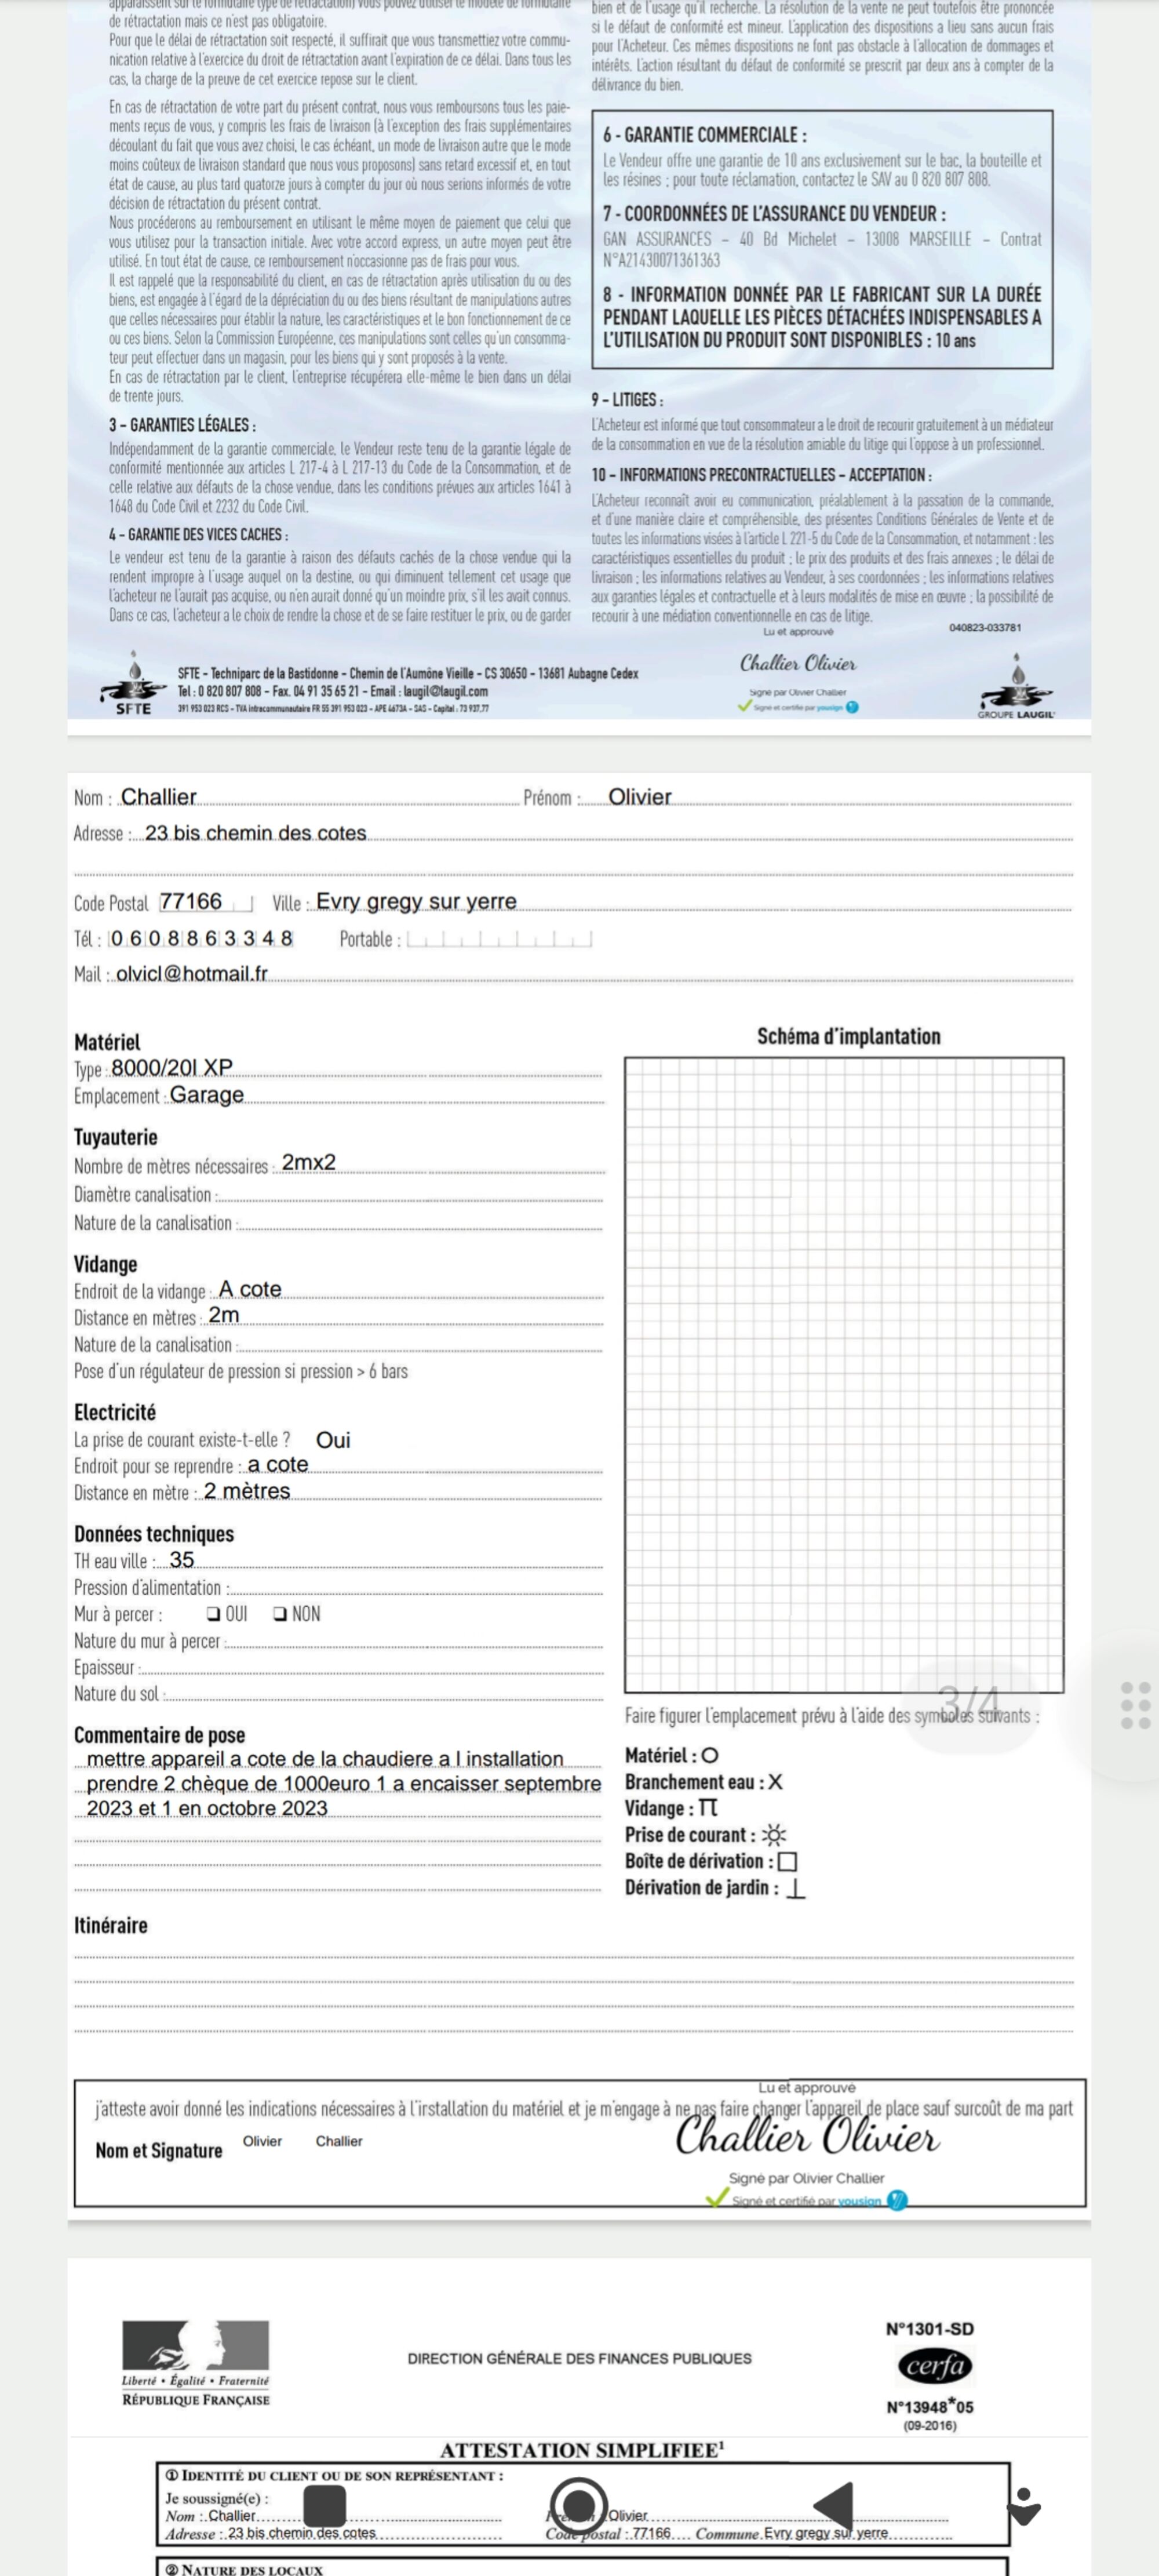This screenshot has height=2576, width=1159.
Task: Open recent apps via square button
Action: [324, 2507]
